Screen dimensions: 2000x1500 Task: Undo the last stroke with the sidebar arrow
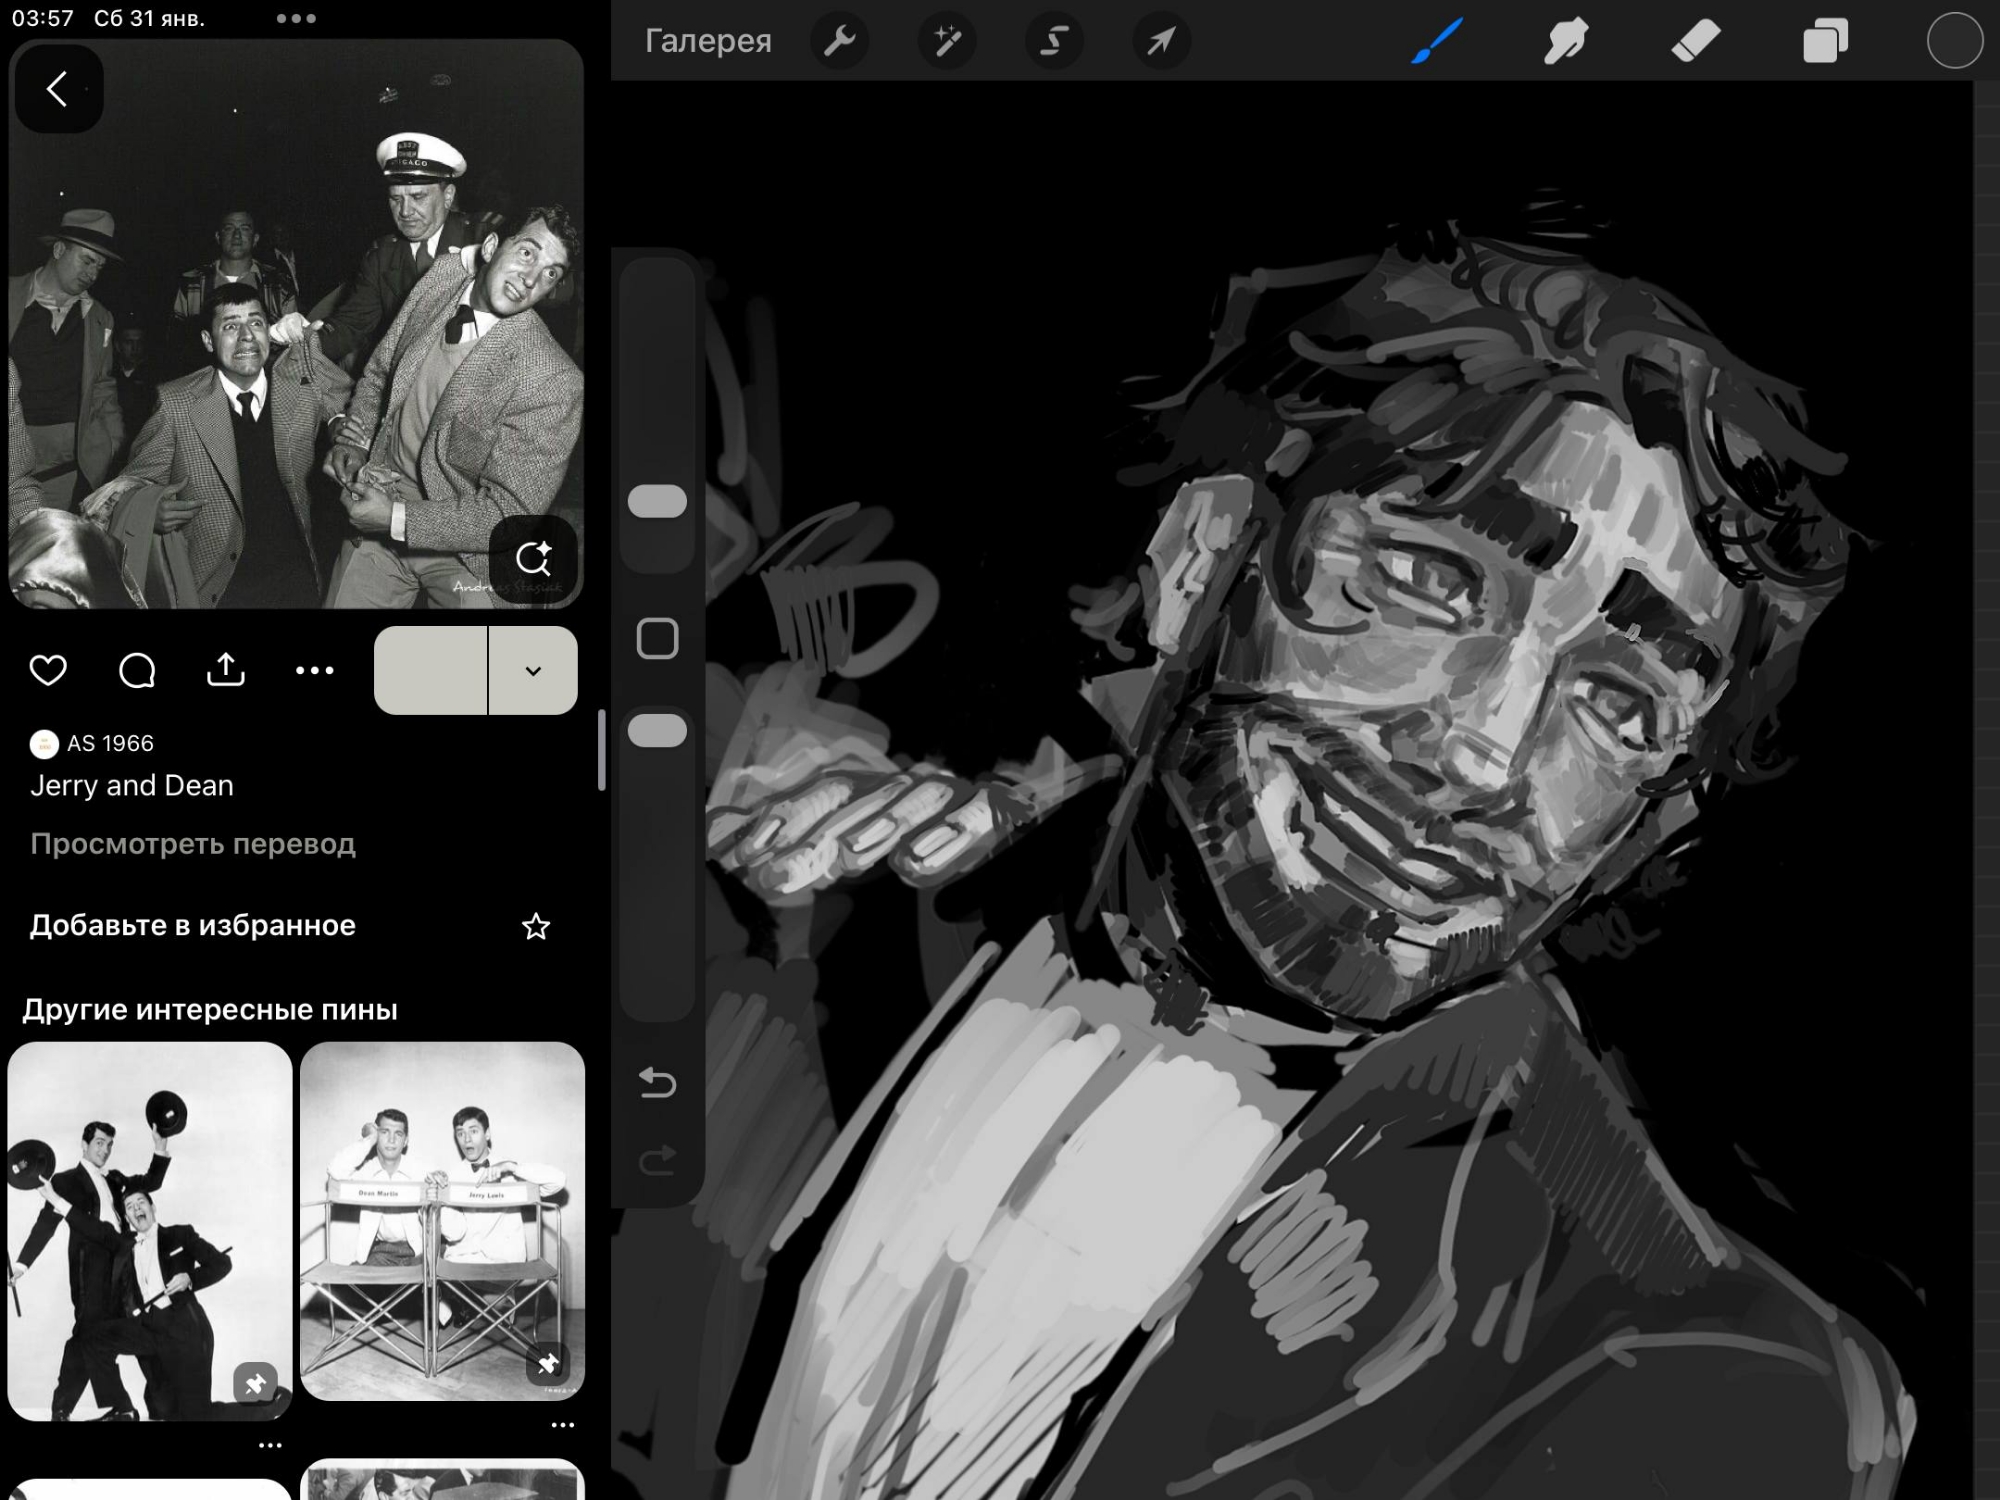(x=657, y=1082)
